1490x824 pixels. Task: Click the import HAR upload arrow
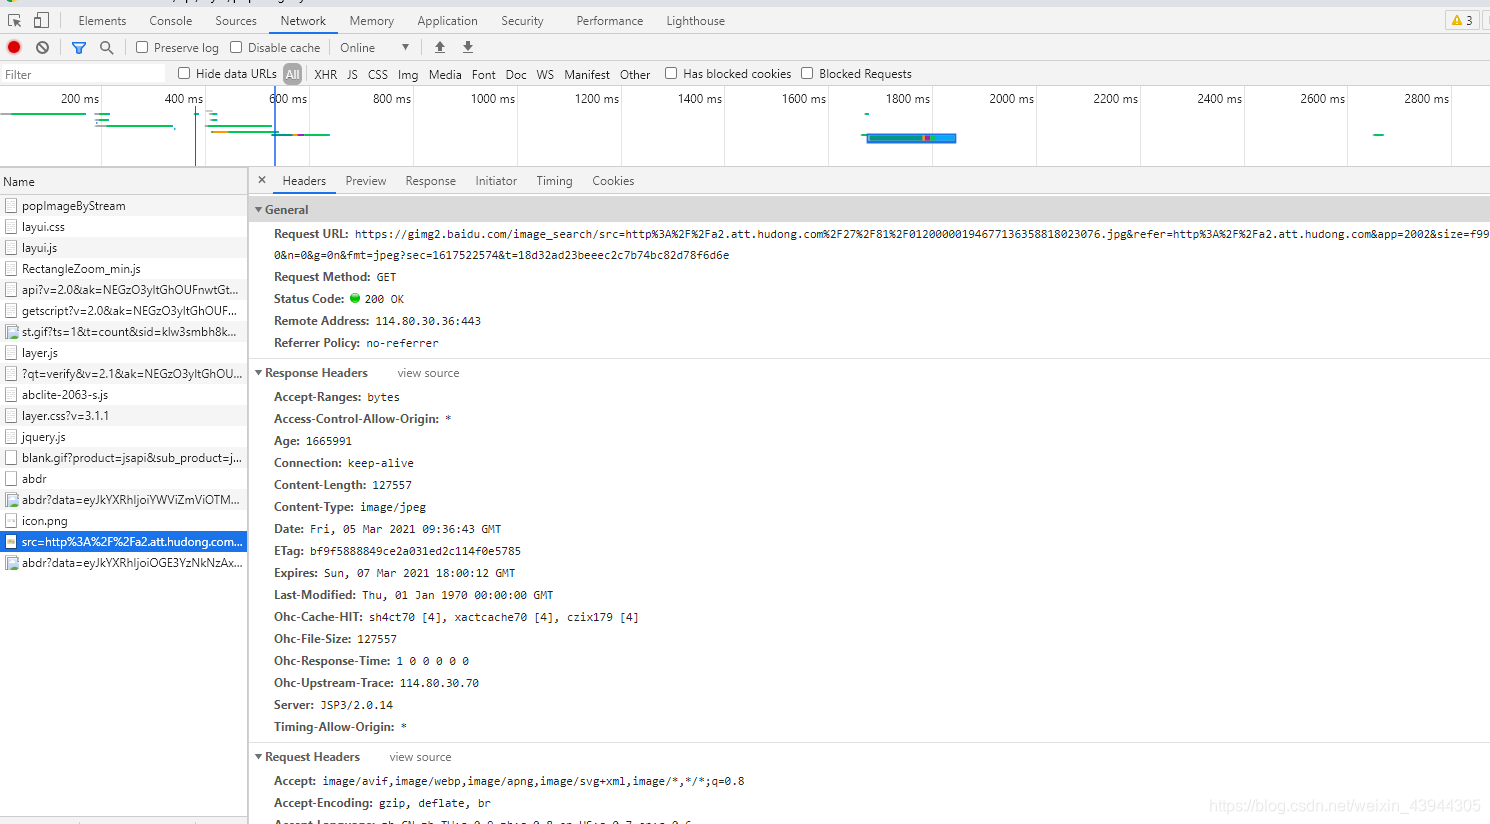click(x=440, y=47)
